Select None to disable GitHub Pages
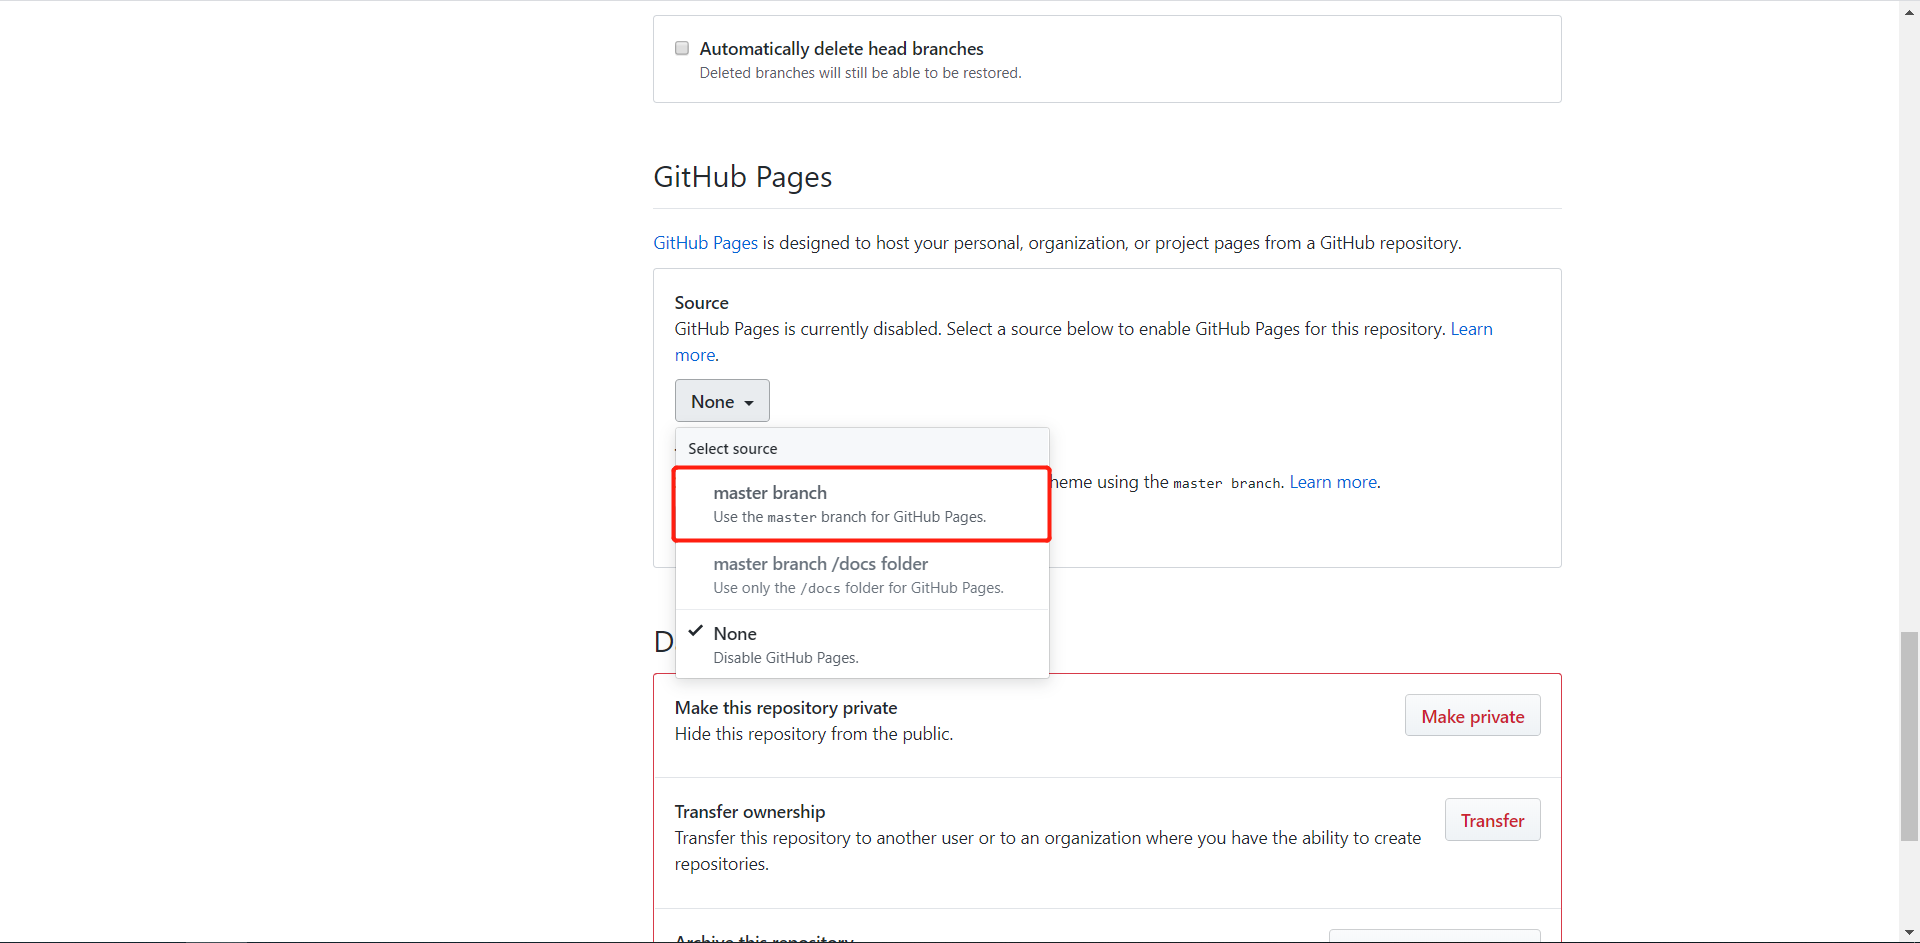 click(x=862, y=645)
